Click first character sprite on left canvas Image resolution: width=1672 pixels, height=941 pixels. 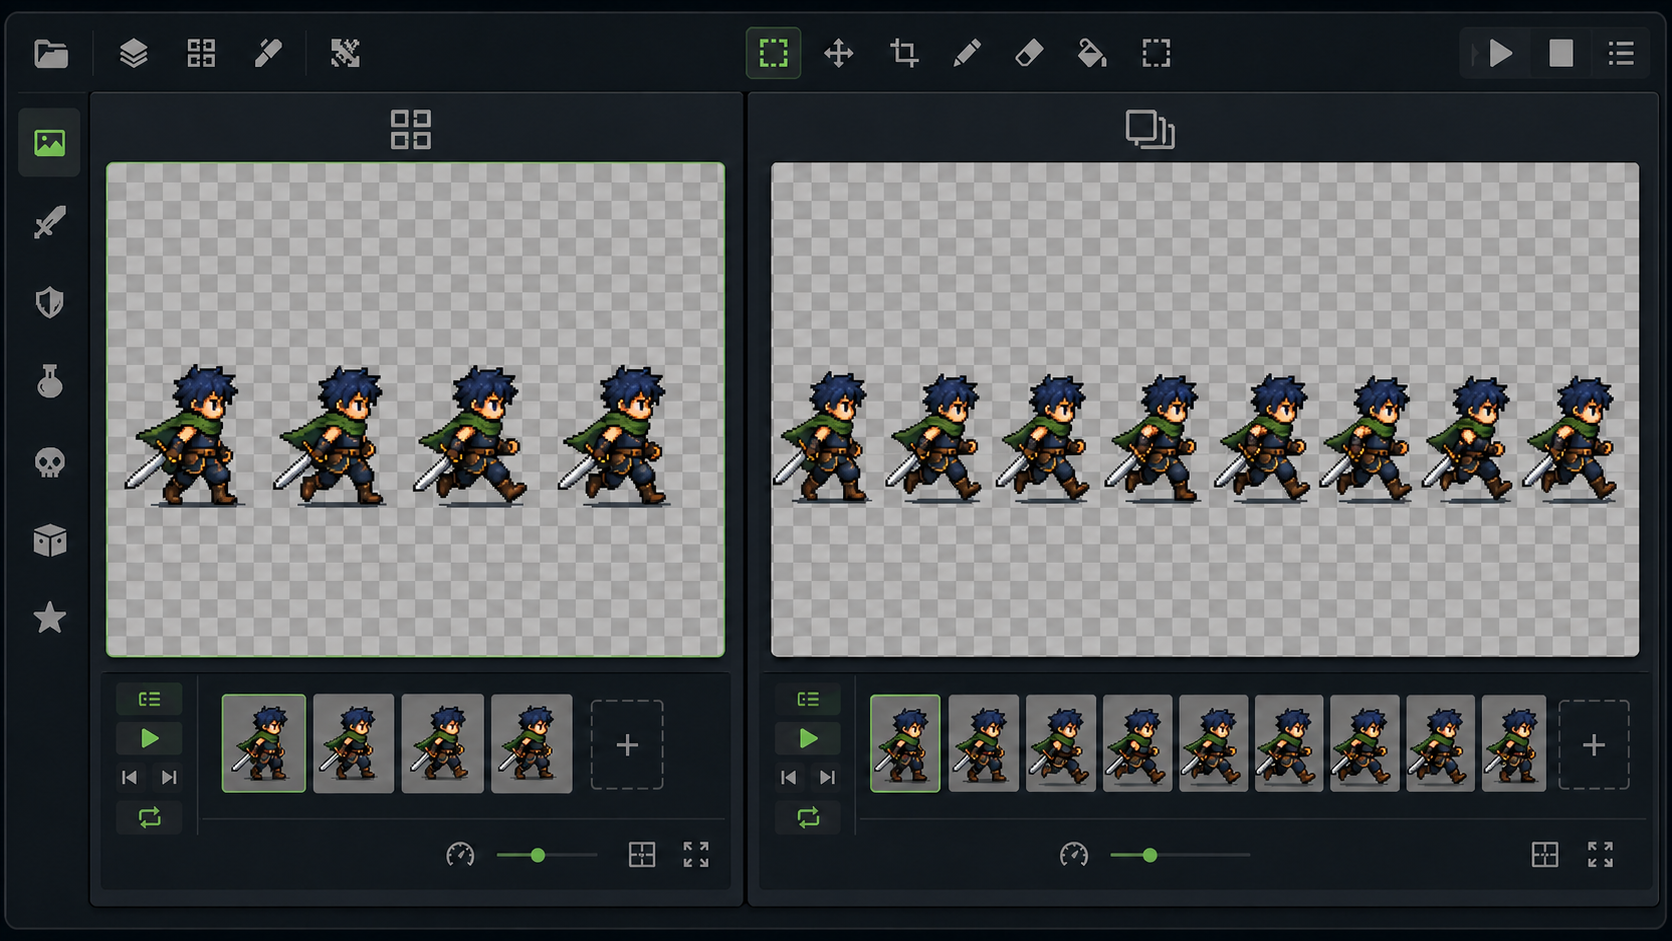(186, 436)
